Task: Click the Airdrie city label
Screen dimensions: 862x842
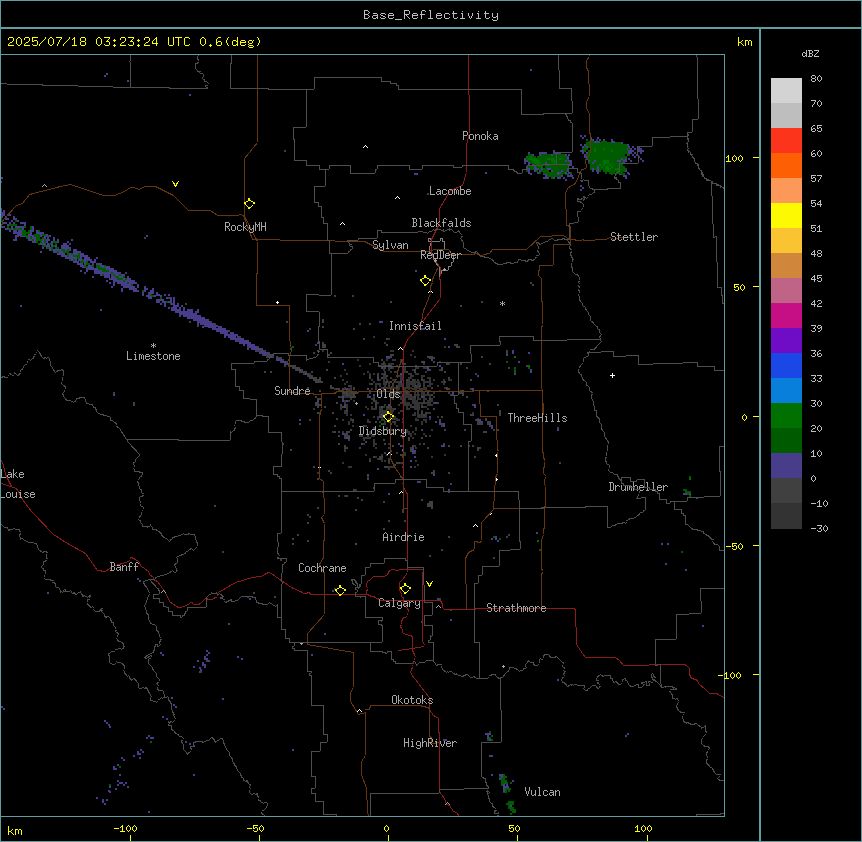Action: tap(403, 537)
